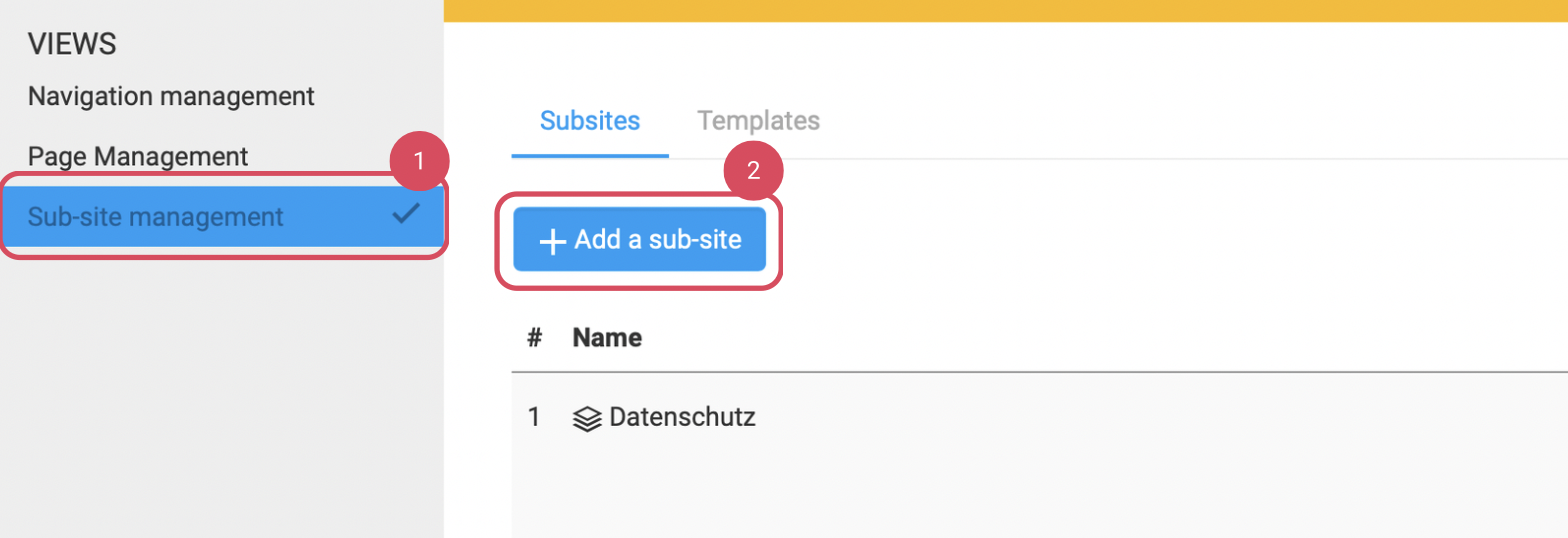This screenshot has height=538, width=1568.
Task: Open the Page Management view
Action: (x=138, y=156)
